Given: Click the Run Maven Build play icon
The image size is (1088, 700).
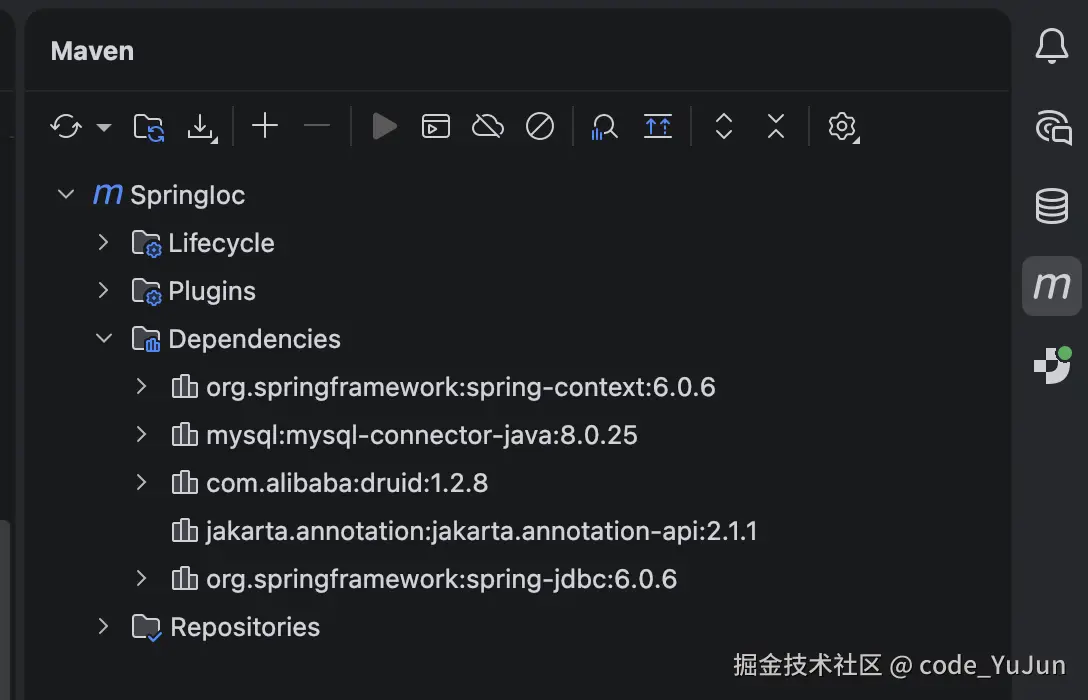Looking at the screenshot, I should 384,127.
